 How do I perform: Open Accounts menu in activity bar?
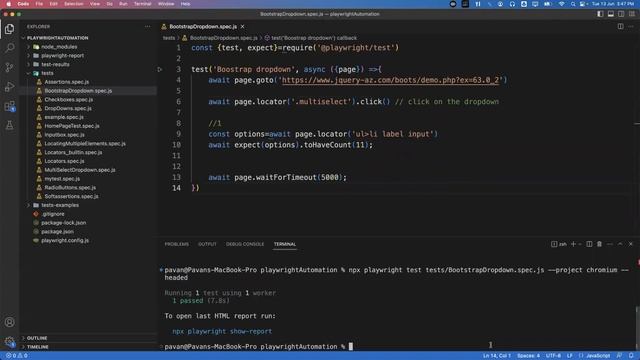[9, 322]
